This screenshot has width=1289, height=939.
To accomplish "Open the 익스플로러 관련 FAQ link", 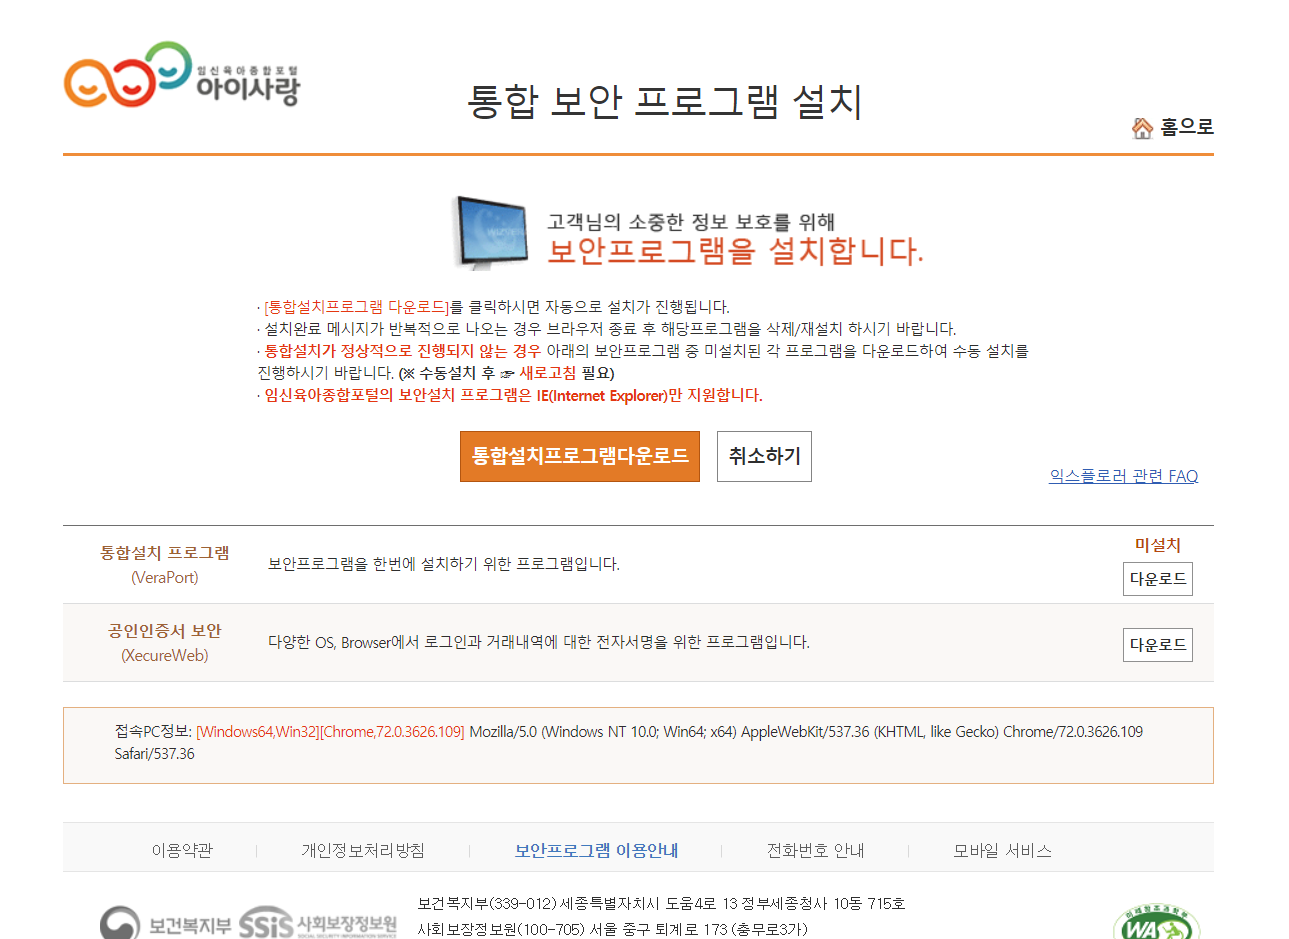I will click(1123, 476).
